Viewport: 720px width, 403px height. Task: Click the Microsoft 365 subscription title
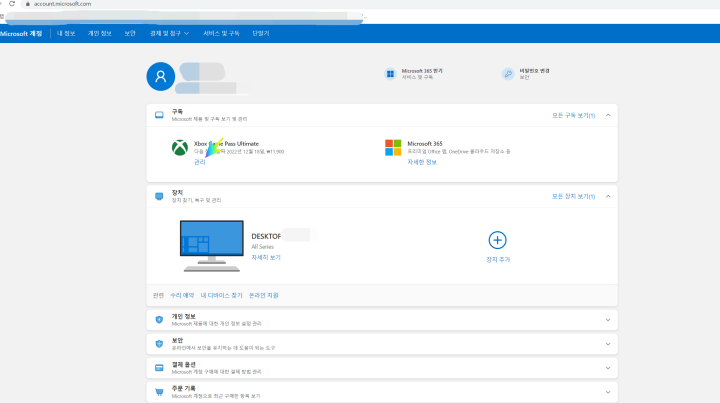(x=425, y=144)
